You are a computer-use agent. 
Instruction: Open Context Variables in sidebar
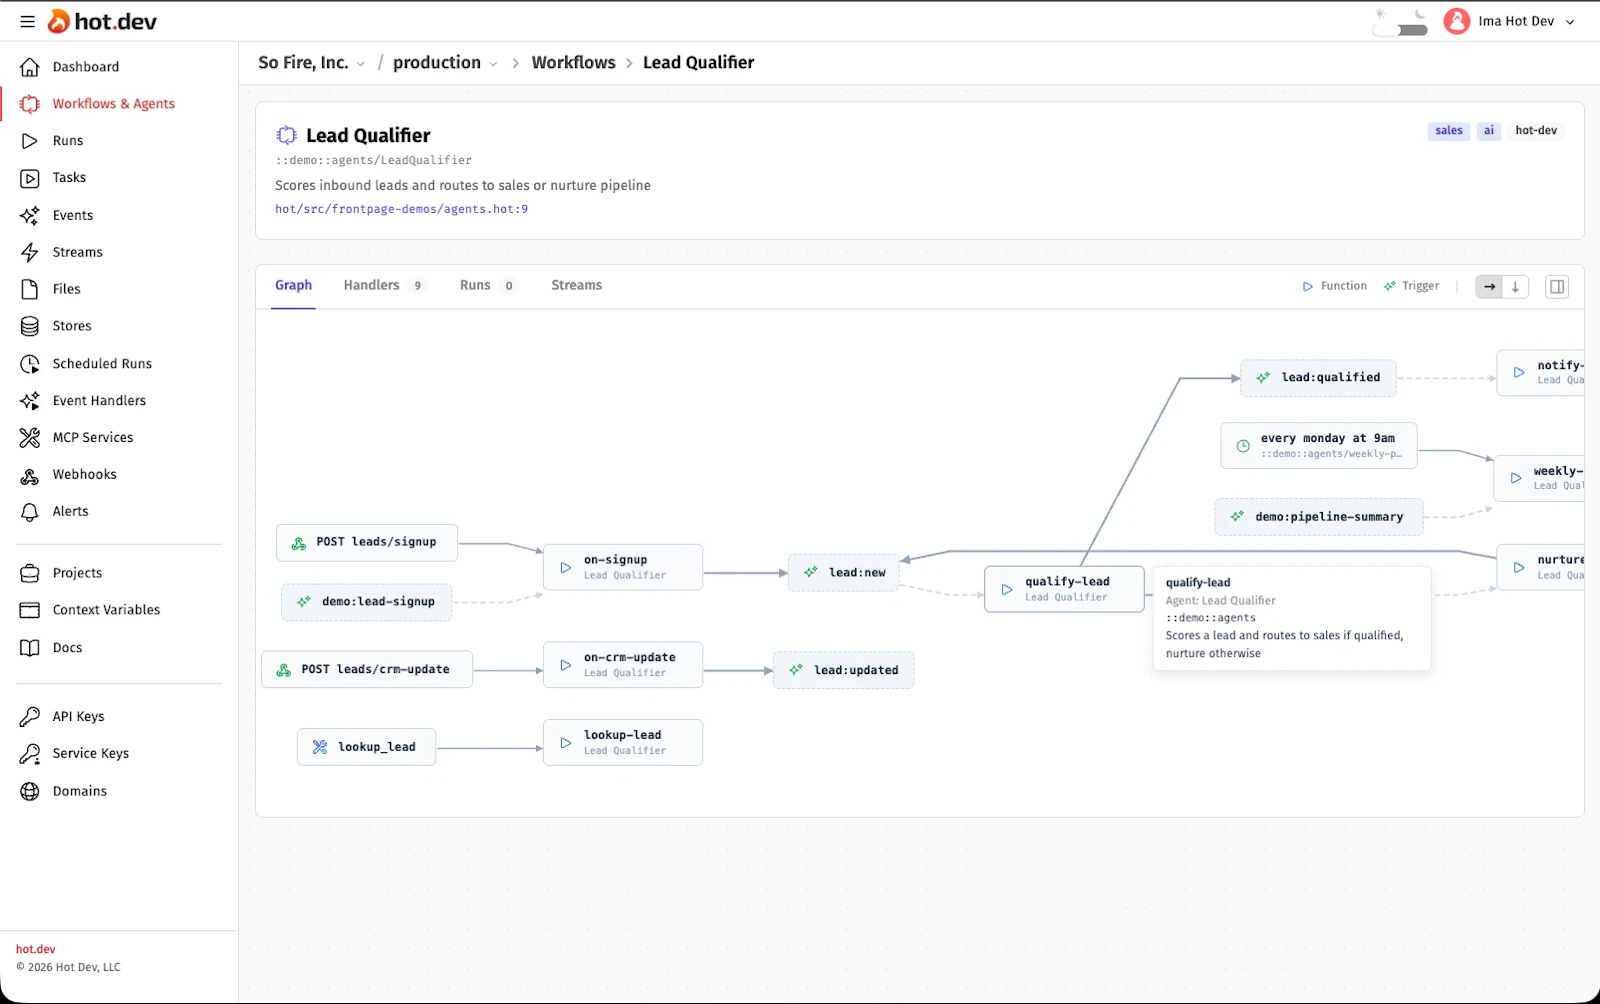[x=106, y=610]
